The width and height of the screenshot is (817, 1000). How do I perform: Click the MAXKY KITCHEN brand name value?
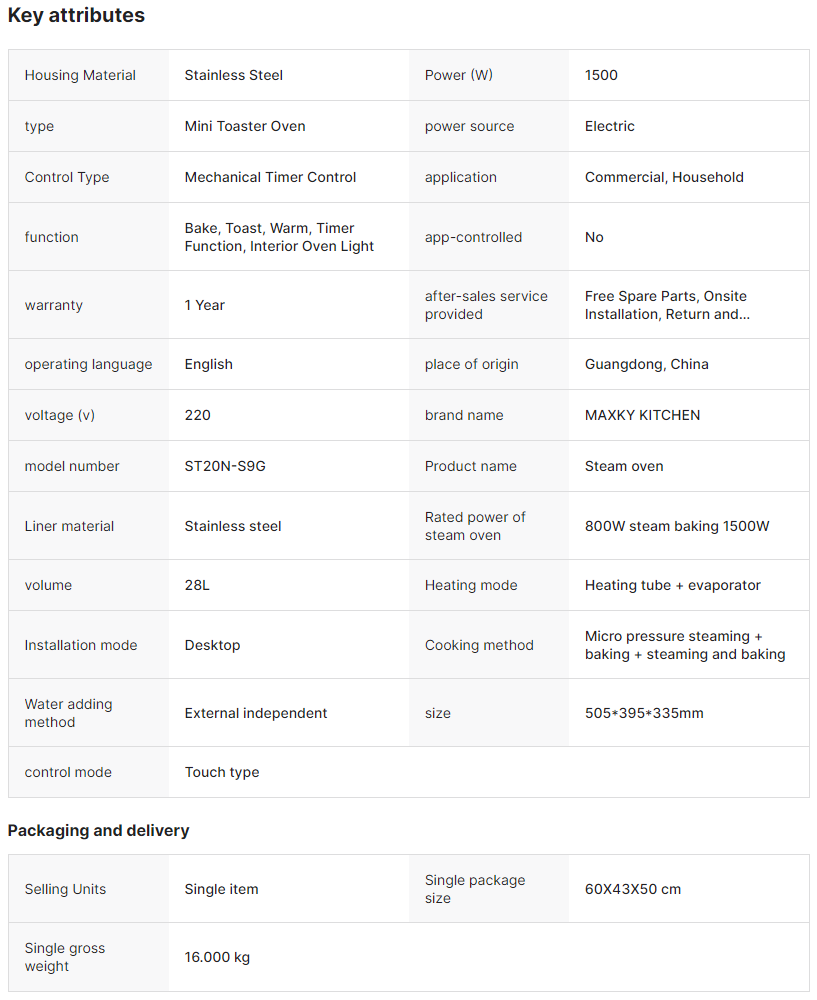click(642, 415)
